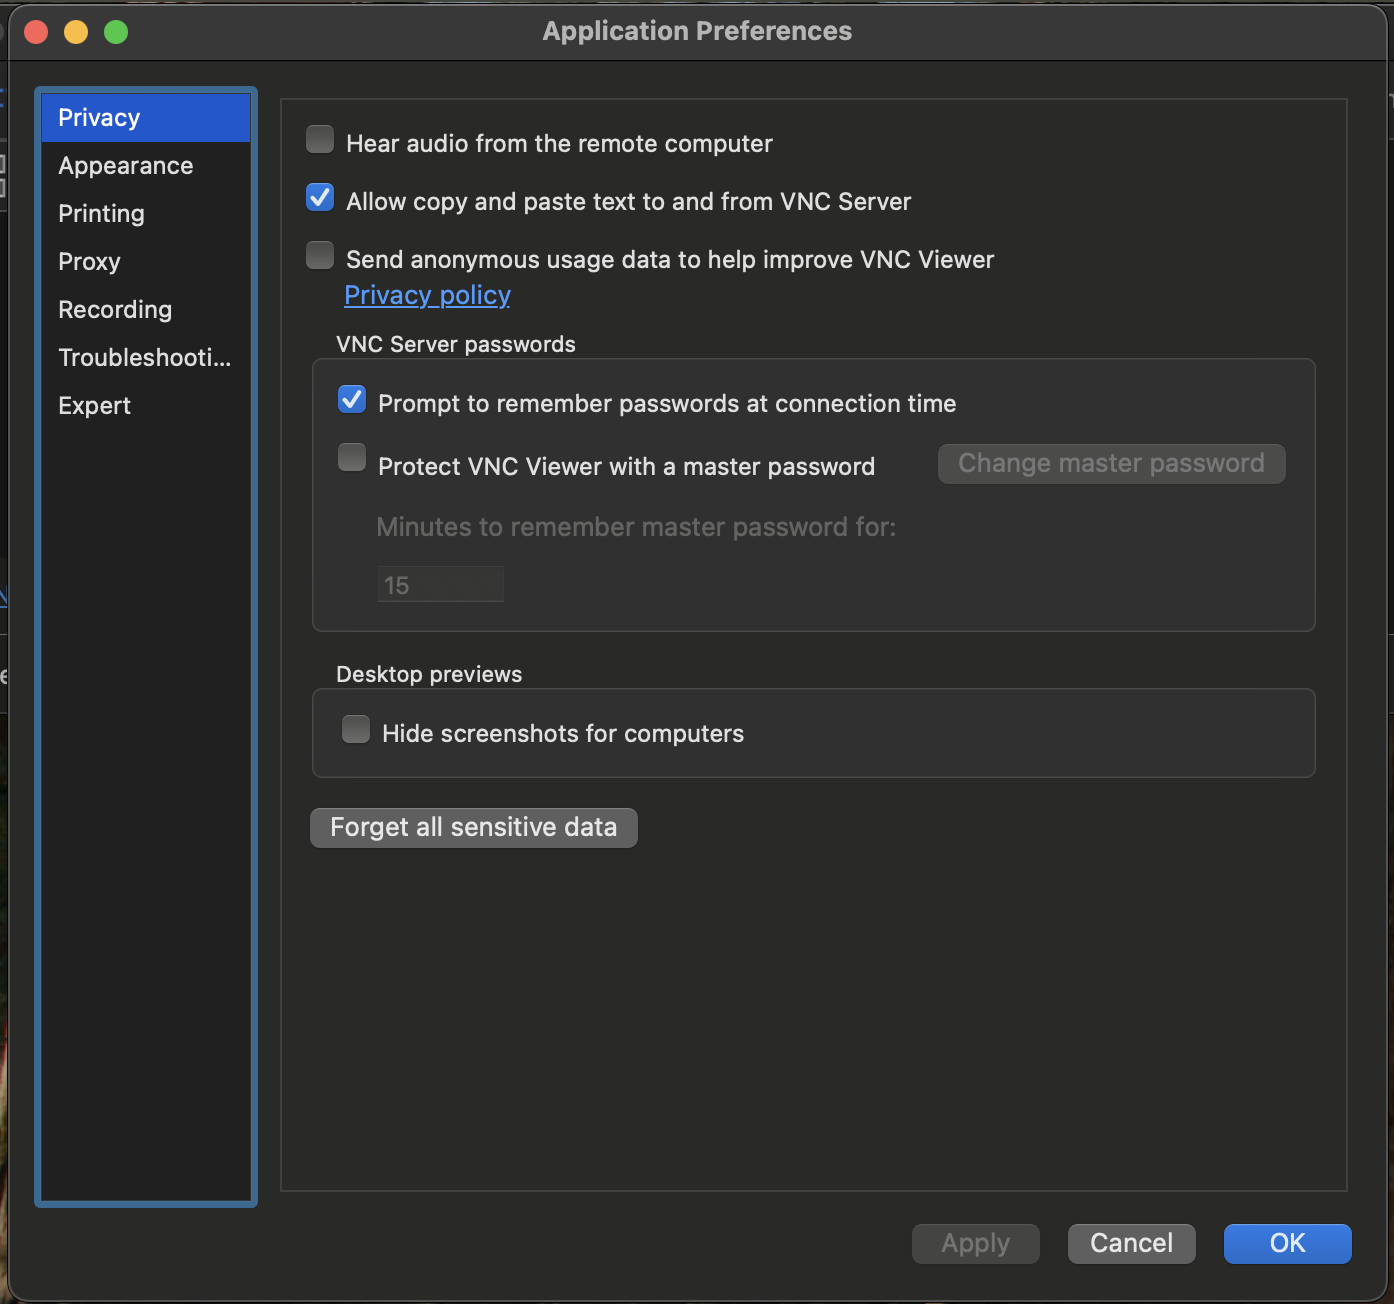Uncheck Prompt to remember passwords checkbox
The image size is (1394, 1304).
[x=352, y=399]
